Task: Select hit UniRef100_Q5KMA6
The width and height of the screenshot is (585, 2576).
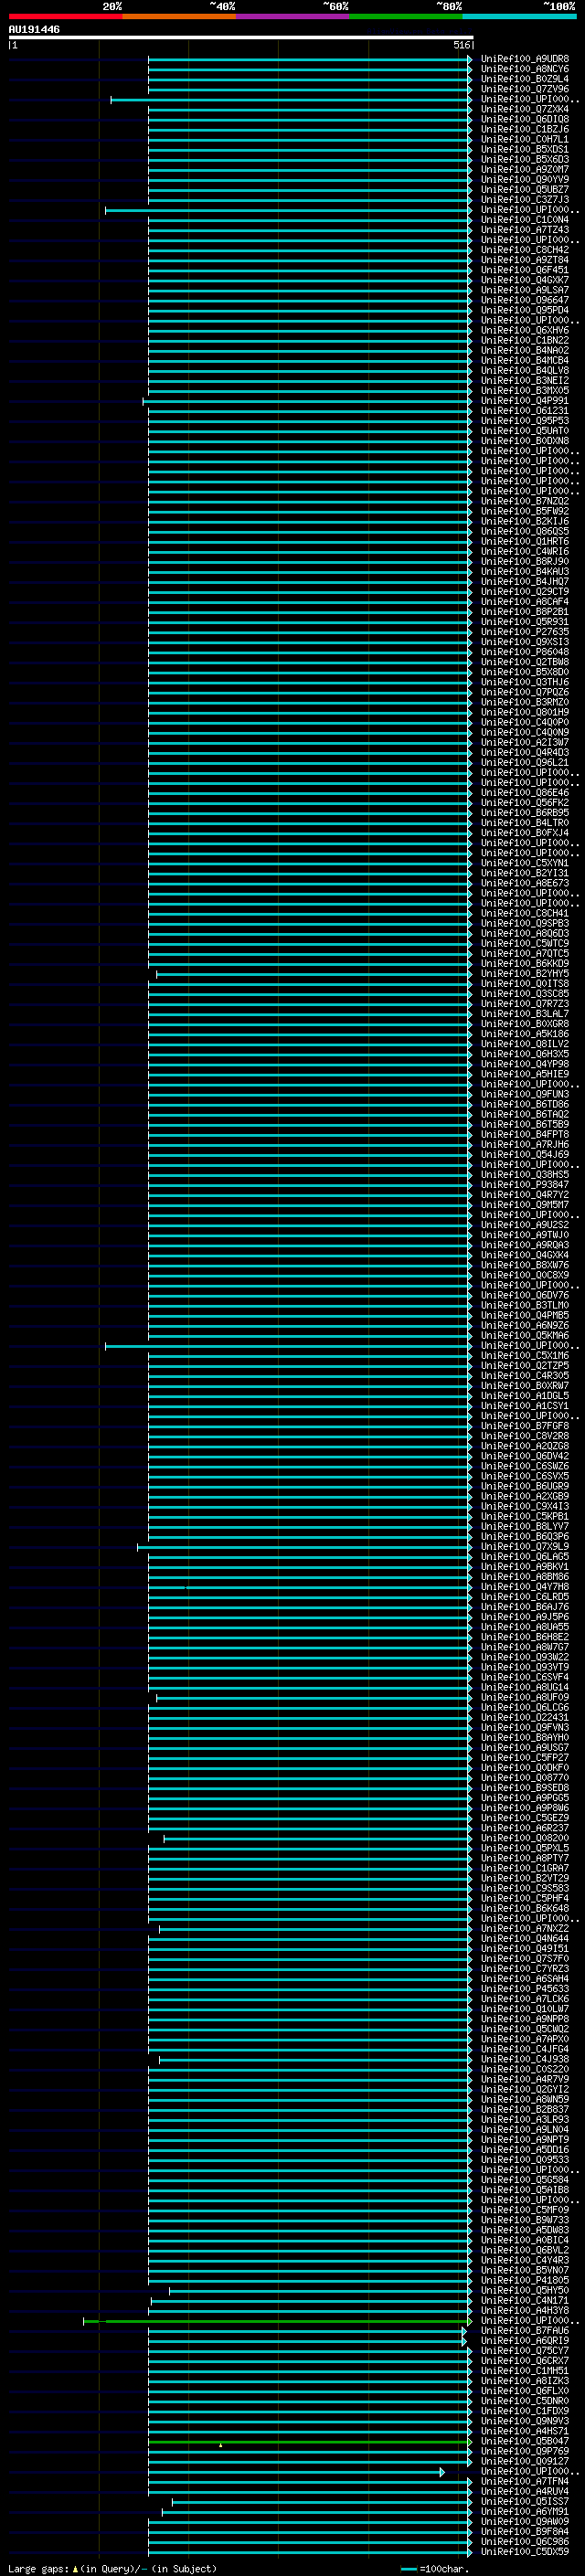Action: 525,1336
